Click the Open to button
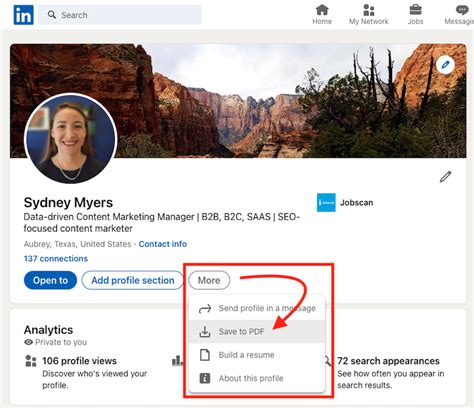The width and height of the screenshot is (474, 408). click(50, 280)
